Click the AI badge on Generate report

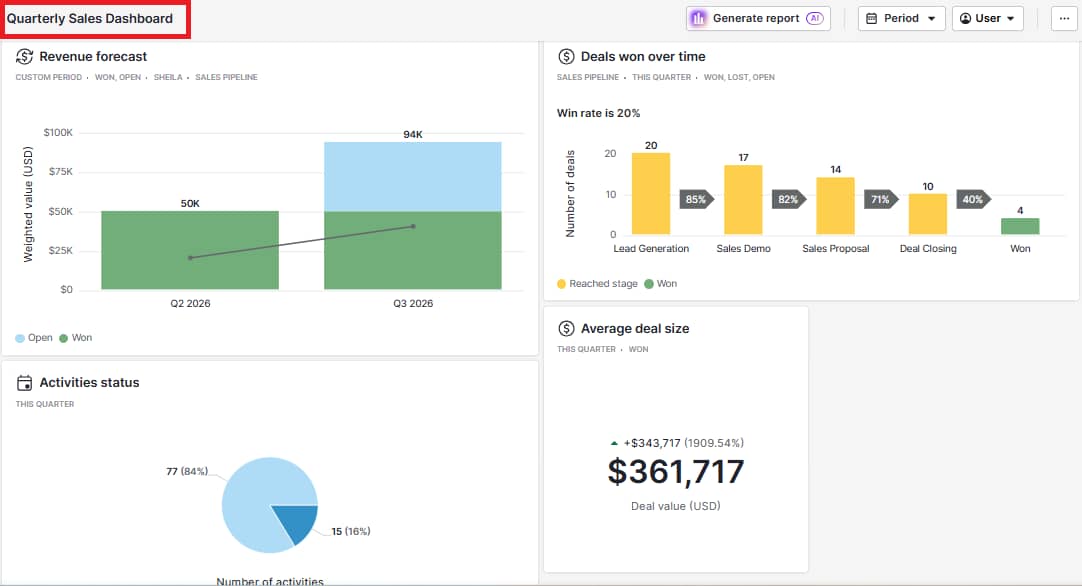tap(815, 19)
